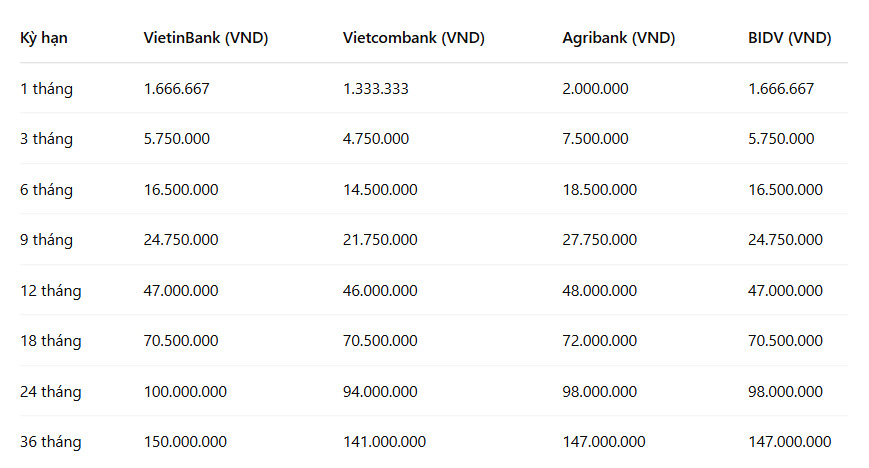
Task: Click the 36 tháng row label
Action: click(x=51, y=442)
